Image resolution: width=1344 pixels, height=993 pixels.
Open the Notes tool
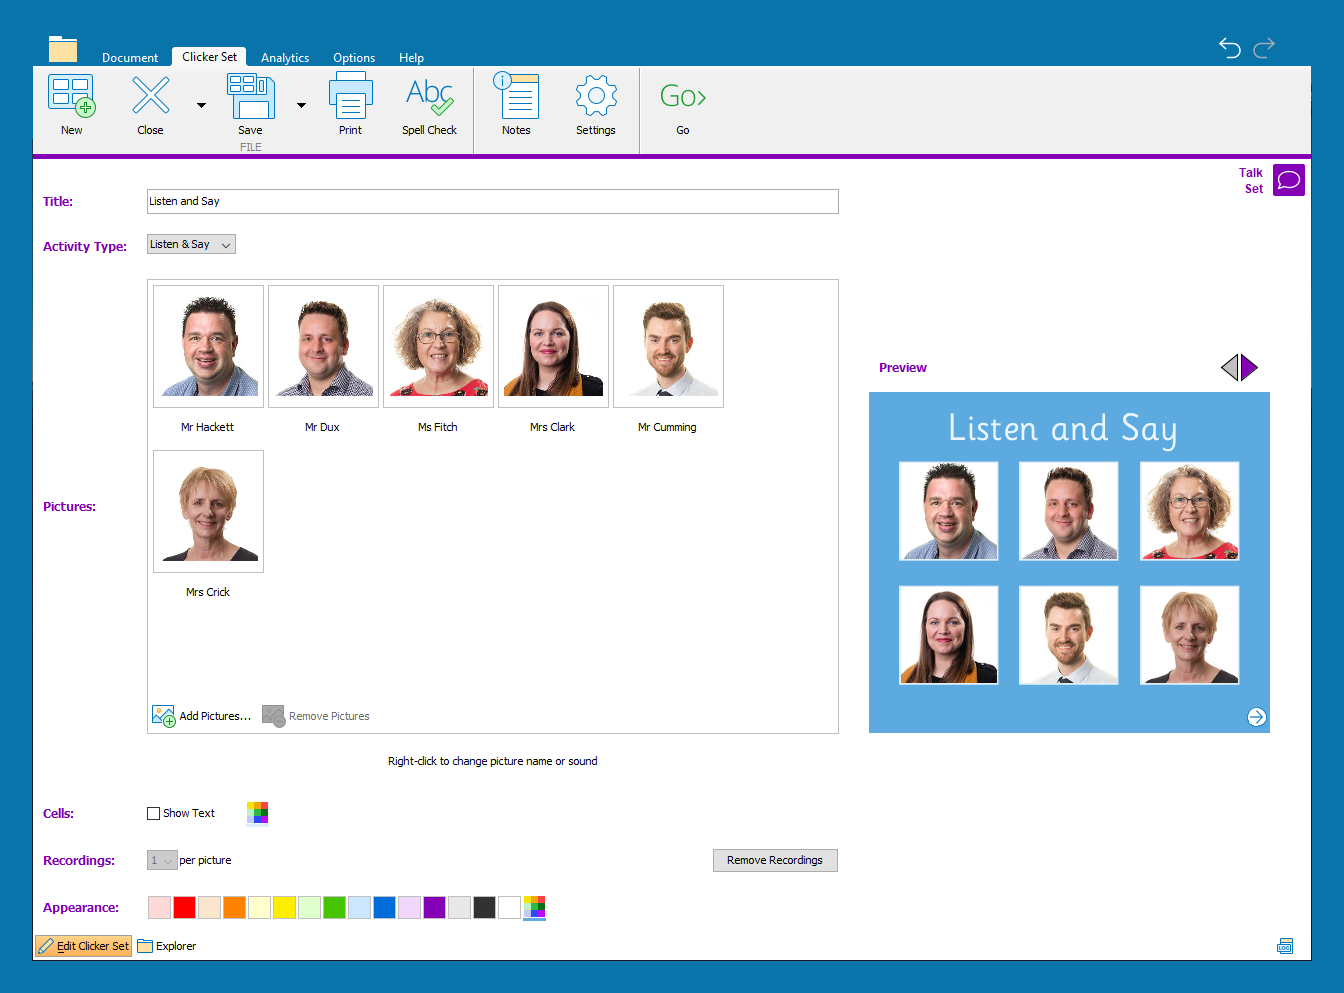coord(516,97)
